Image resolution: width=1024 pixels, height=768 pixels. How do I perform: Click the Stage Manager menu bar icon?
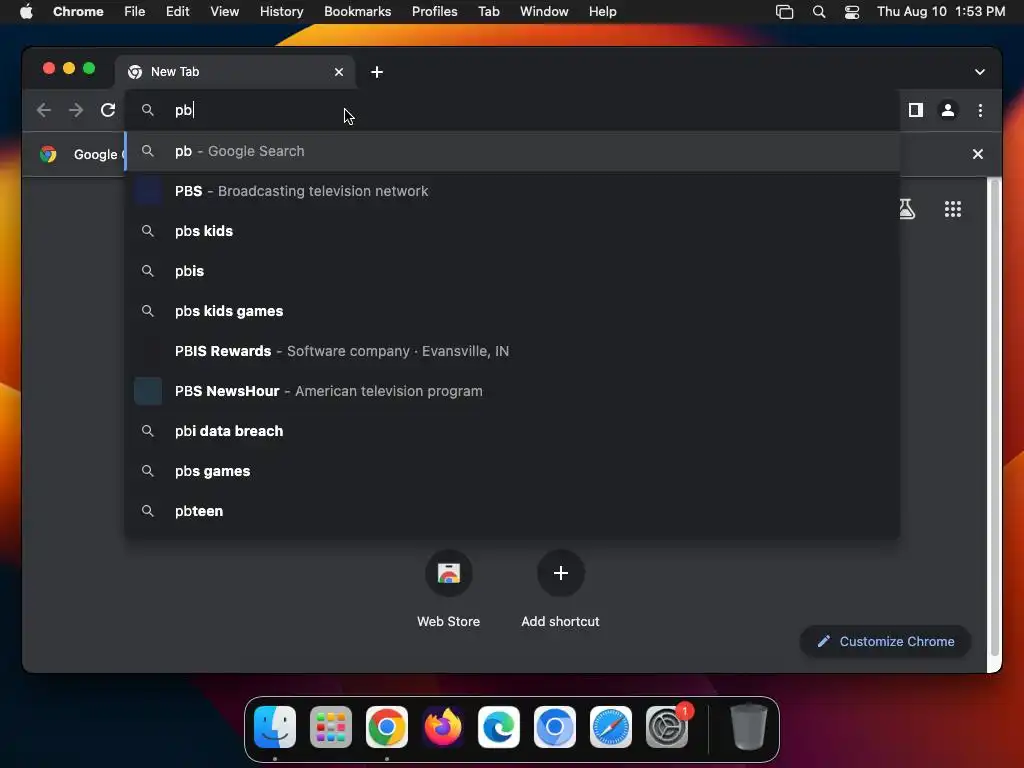point(784,11)
